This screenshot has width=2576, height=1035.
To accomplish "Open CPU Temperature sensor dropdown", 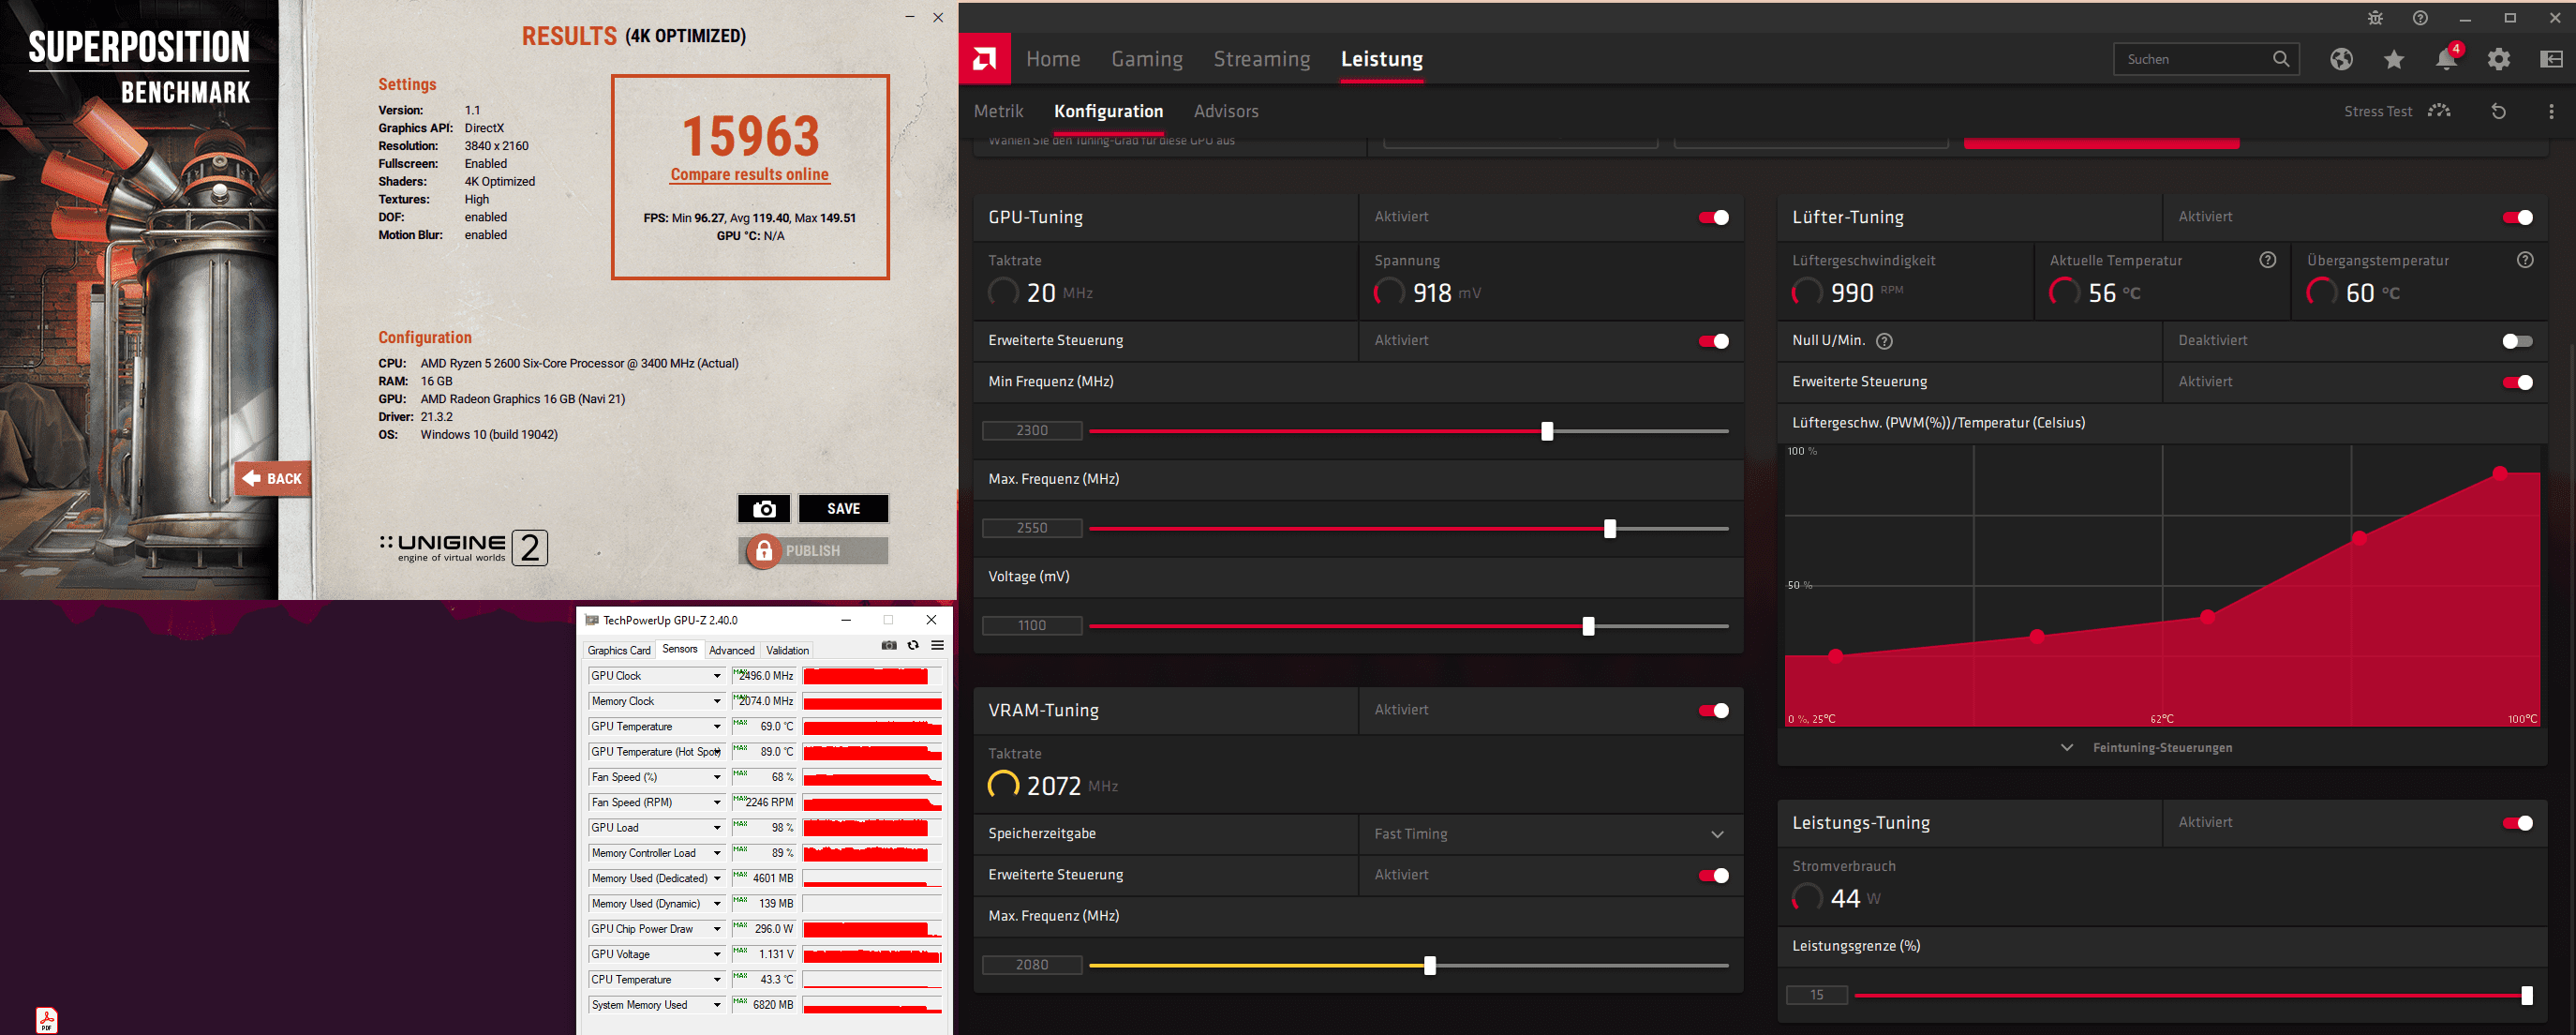I will 717,980.
